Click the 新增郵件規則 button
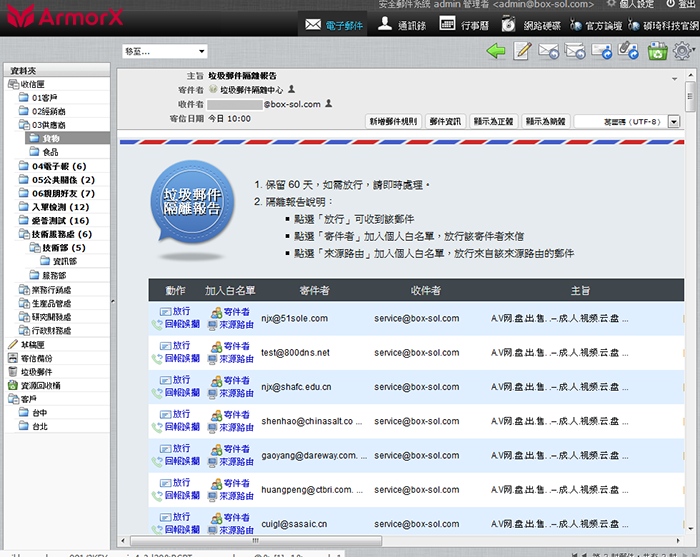 pos(393,121)
